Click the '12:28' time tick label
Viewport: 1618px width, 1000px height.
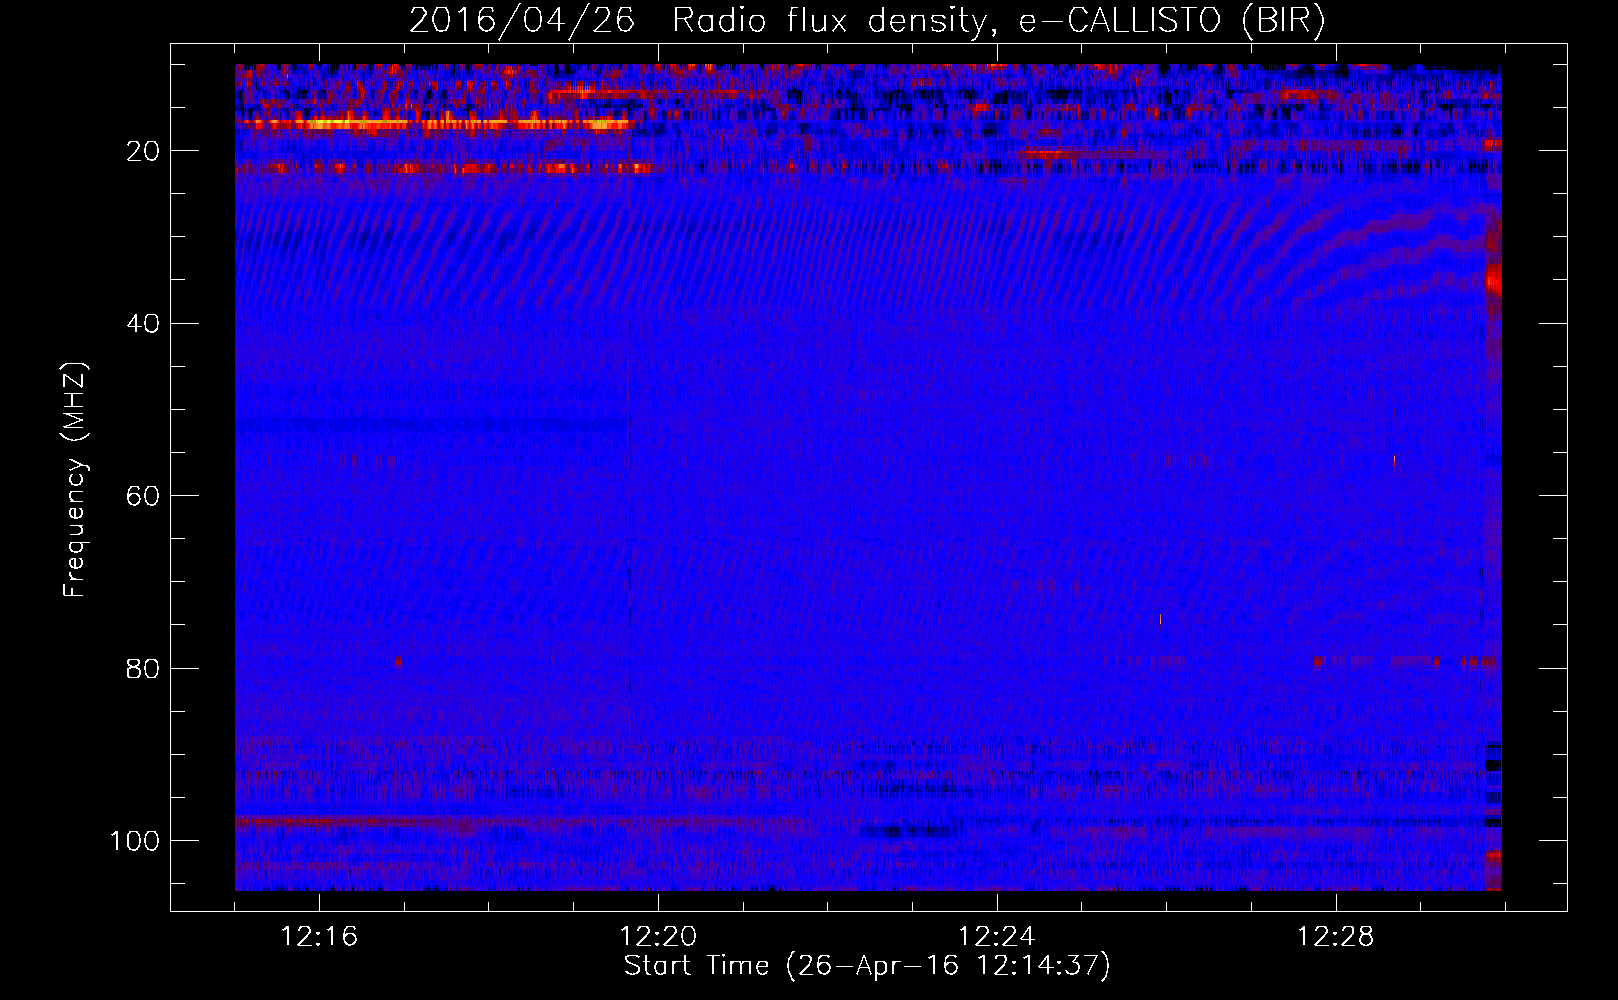click(1336, 937)
